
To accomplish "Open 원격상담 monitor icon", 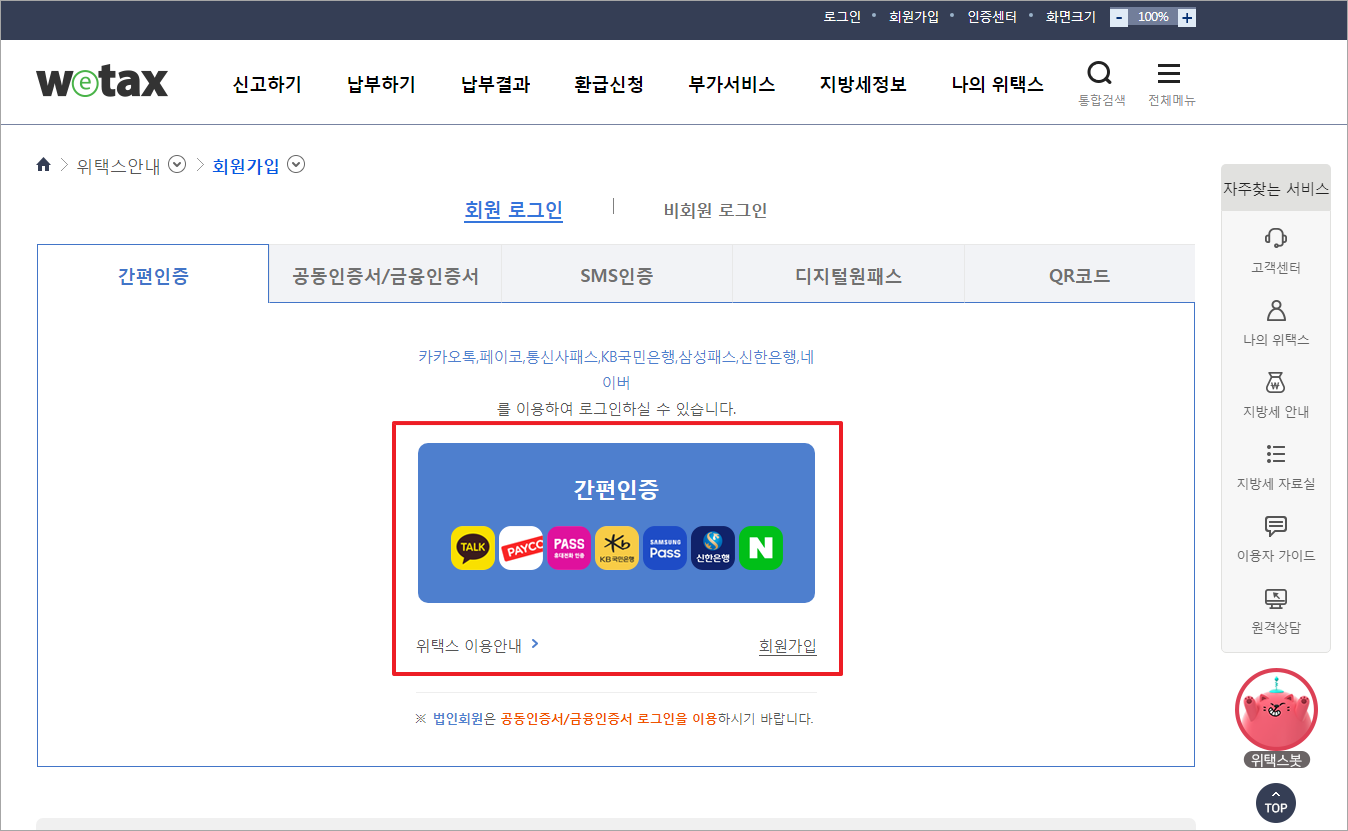I will [x=1276, y=598].
